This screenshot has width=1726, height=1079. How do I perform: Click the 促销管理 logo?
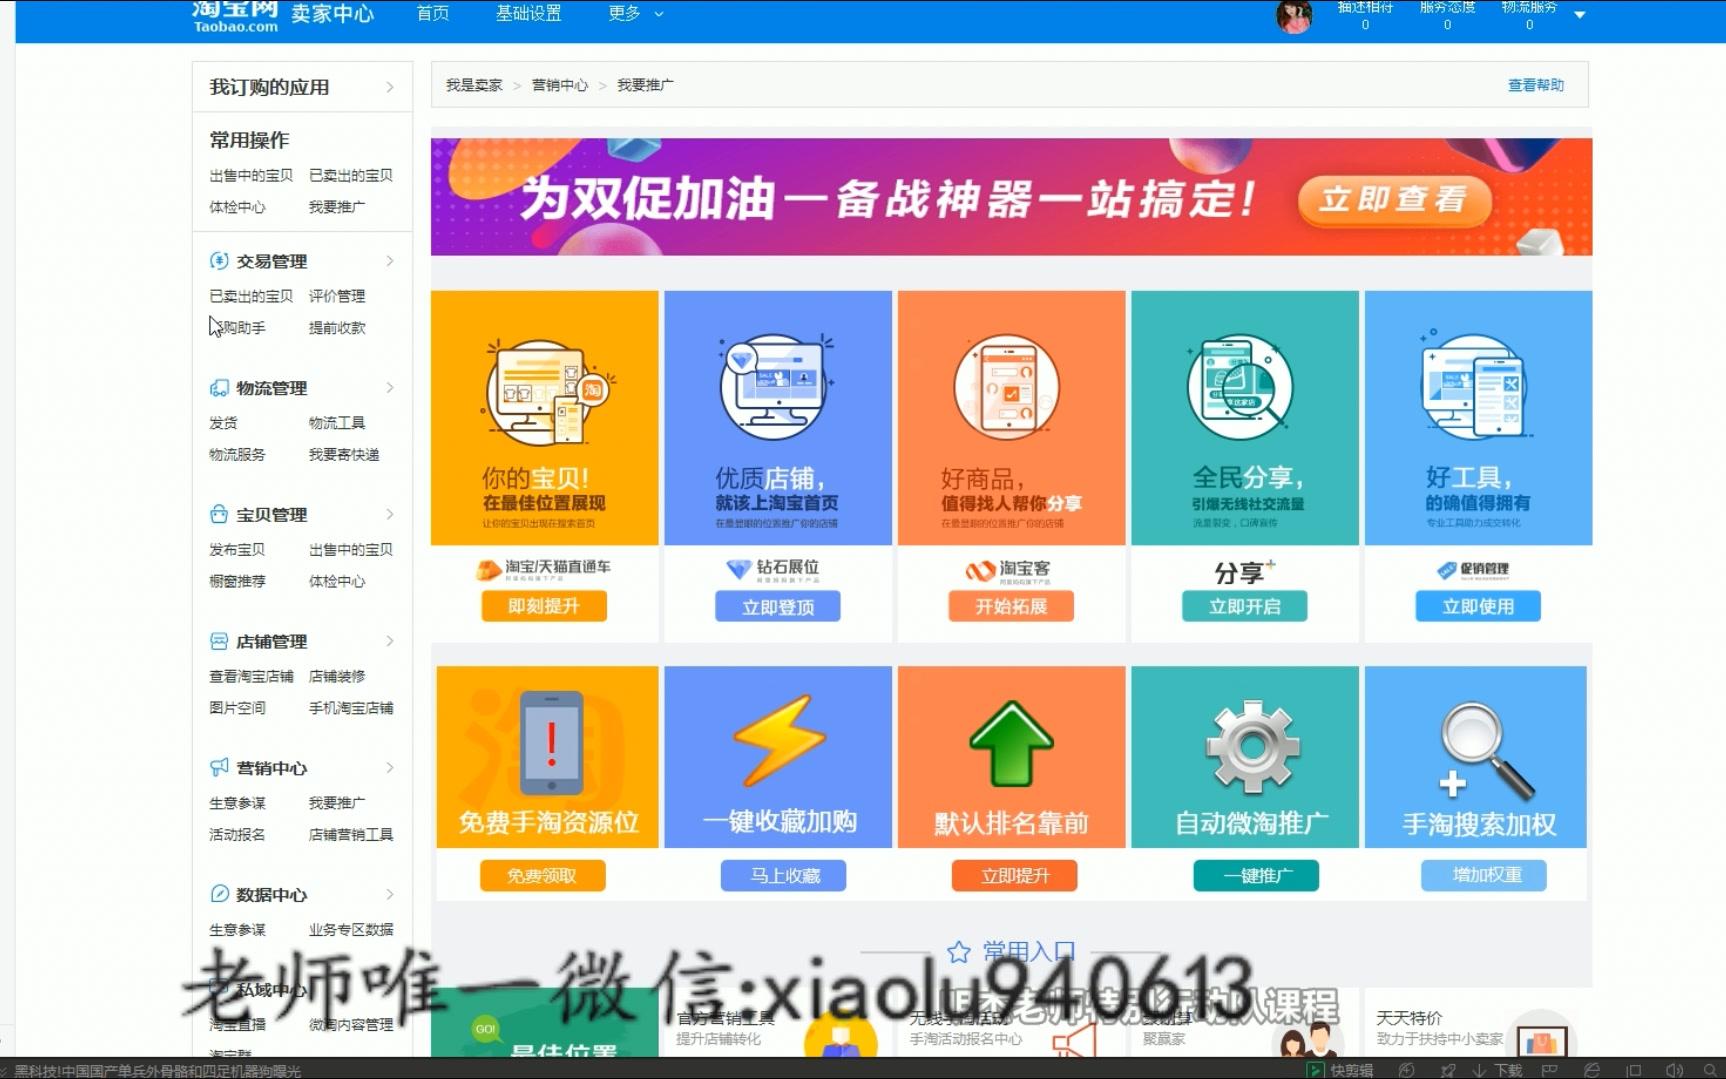point(1474,570)
